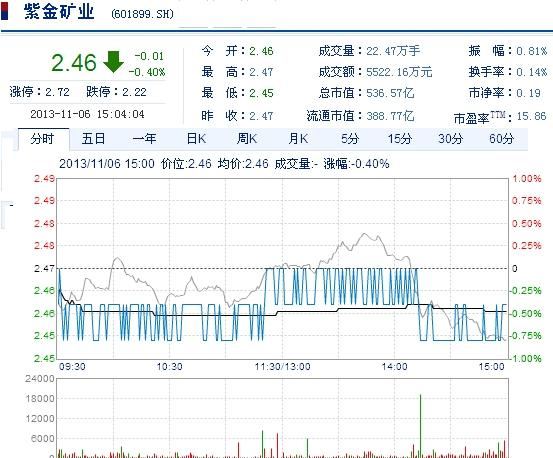Click the 10:30 time axis label
The height and width of the screenshot is (458, 553).
click(x=169, y=367)
